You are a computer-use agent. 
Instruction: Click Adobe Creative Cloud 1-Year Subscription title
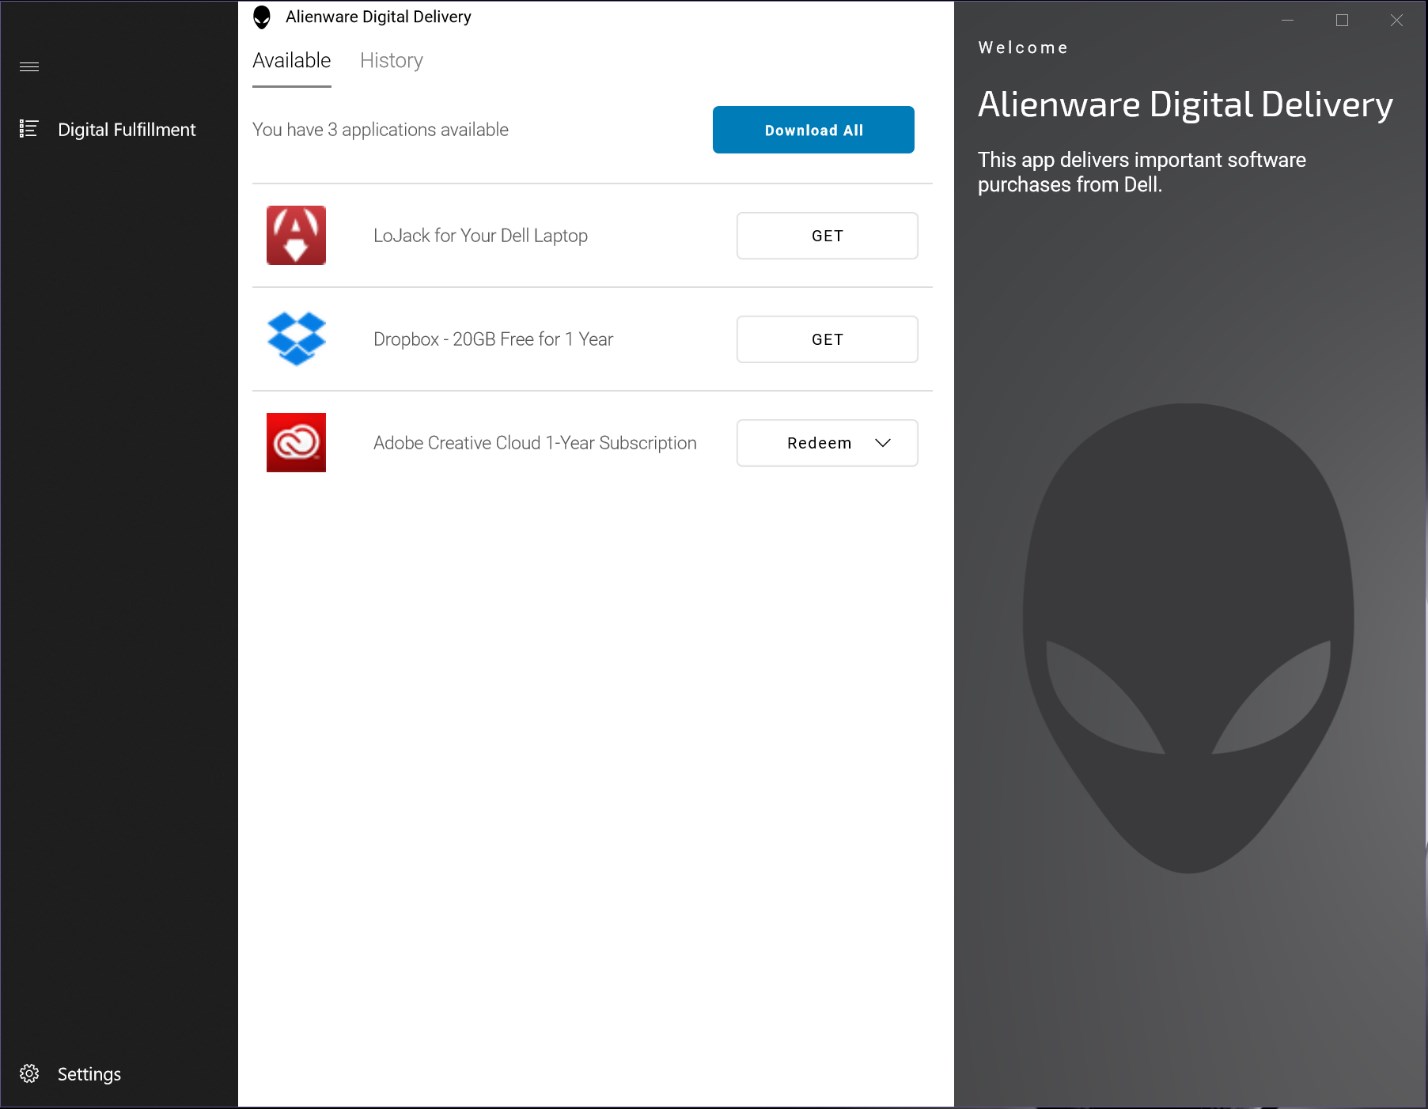[x=535, y=443]
